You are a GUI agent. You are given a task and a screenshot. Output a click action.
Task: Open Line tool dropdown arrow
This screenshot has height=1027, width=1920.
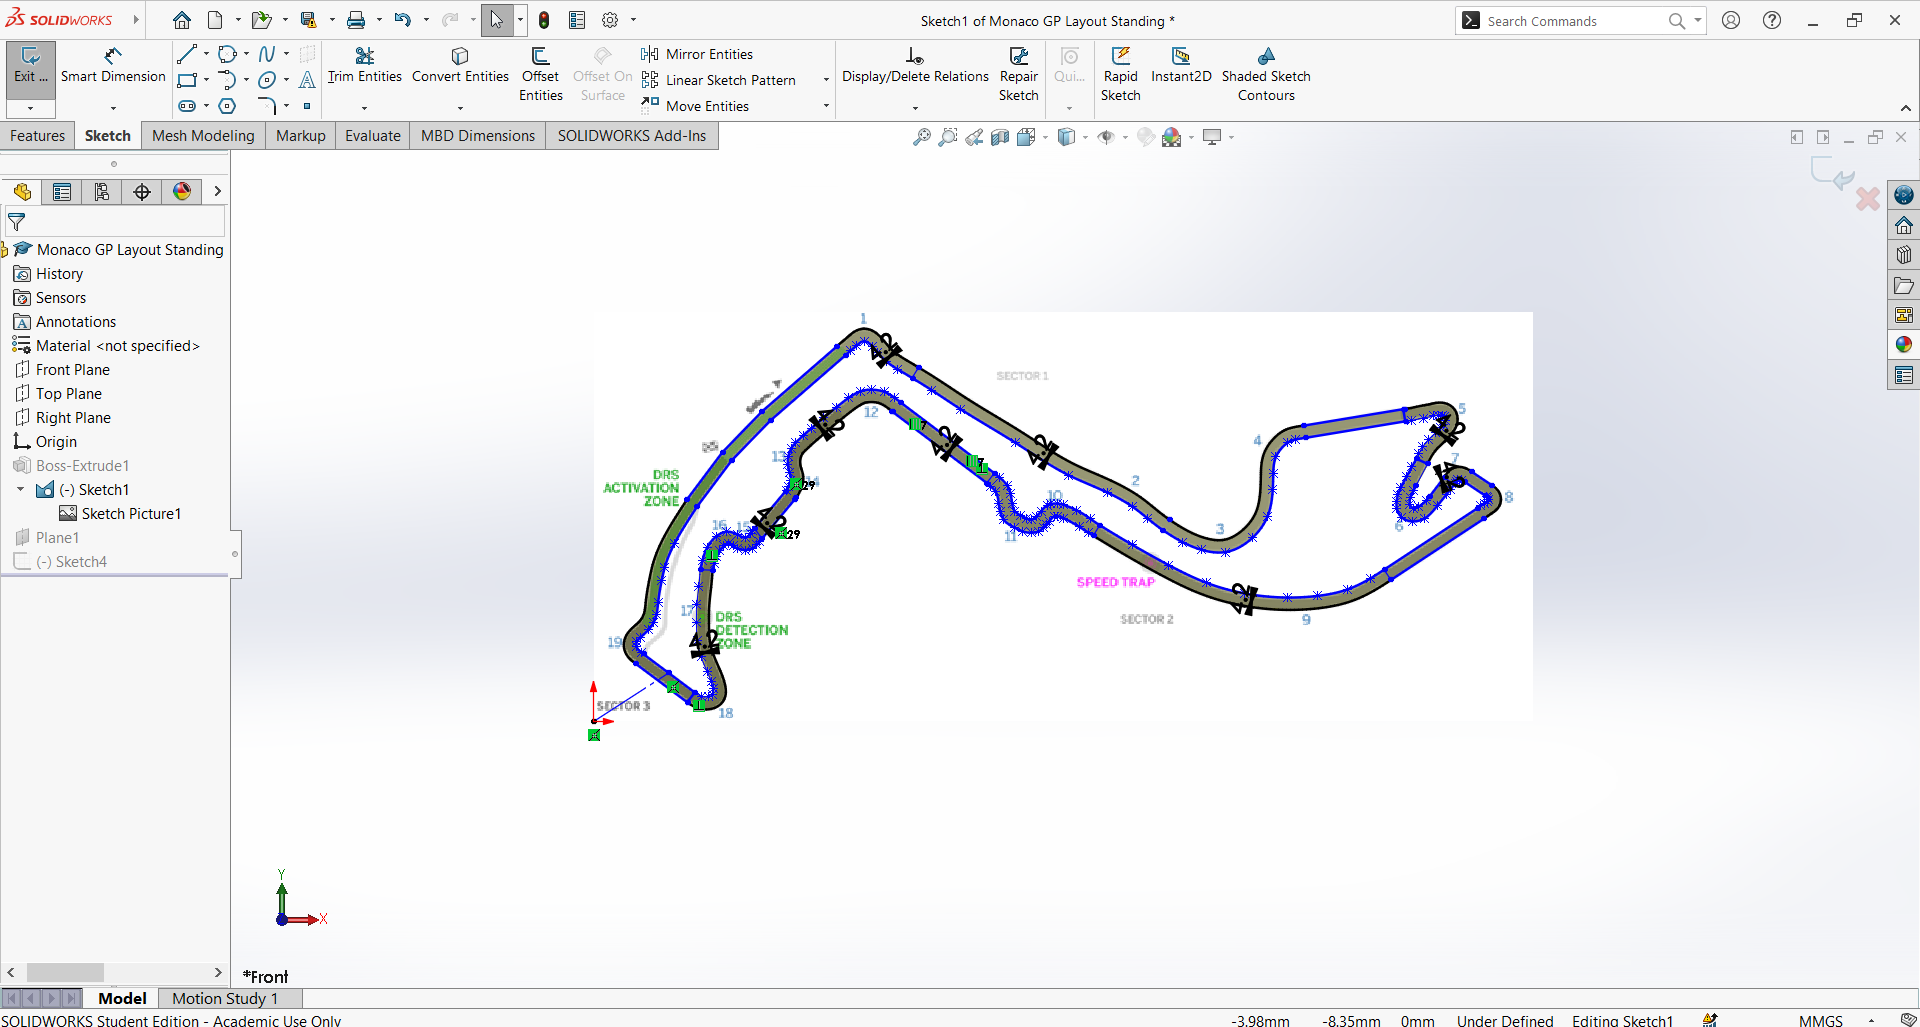[x=206, y=54]
